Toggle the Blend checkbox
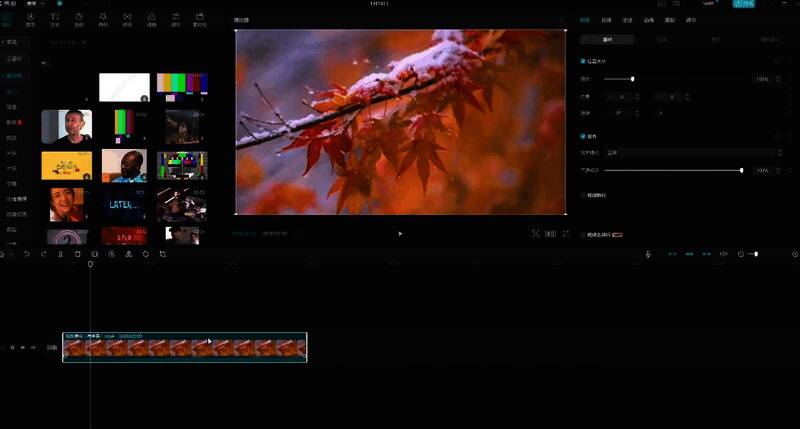800x429 pixels. (584, 136)
